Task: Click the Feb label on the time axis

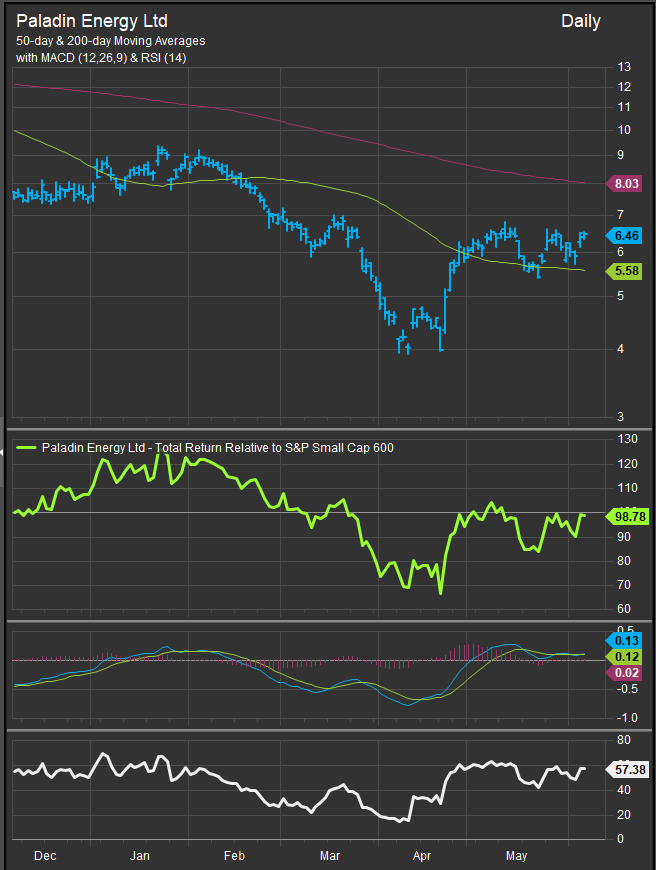Action: pyautogui.click(x=234, y=856)
